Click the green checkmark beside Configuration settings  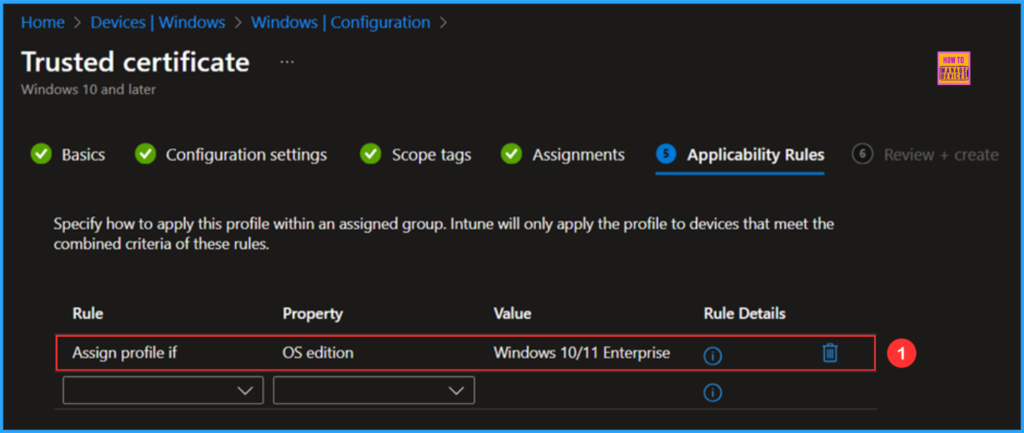coord(145,155)
